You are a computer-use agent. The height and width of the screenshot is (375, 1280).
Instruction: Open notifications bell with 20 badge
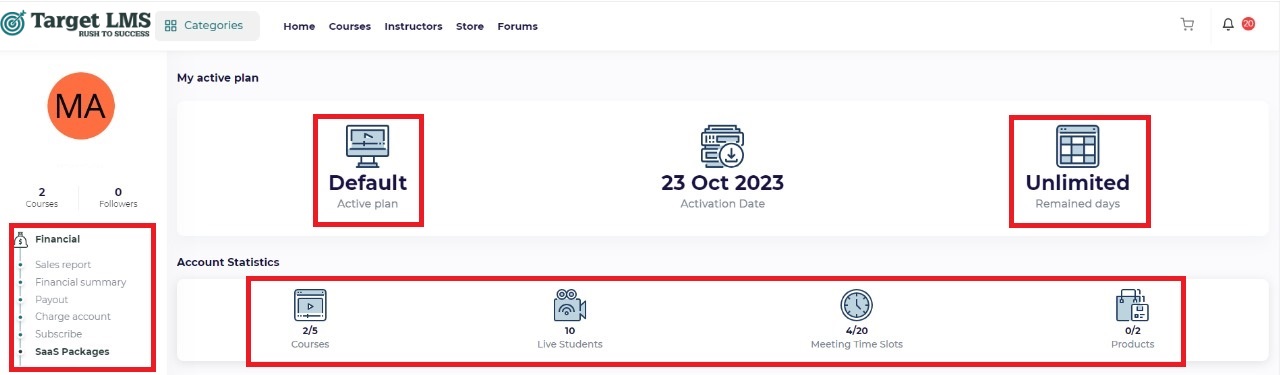click(x=1228, y=25)
